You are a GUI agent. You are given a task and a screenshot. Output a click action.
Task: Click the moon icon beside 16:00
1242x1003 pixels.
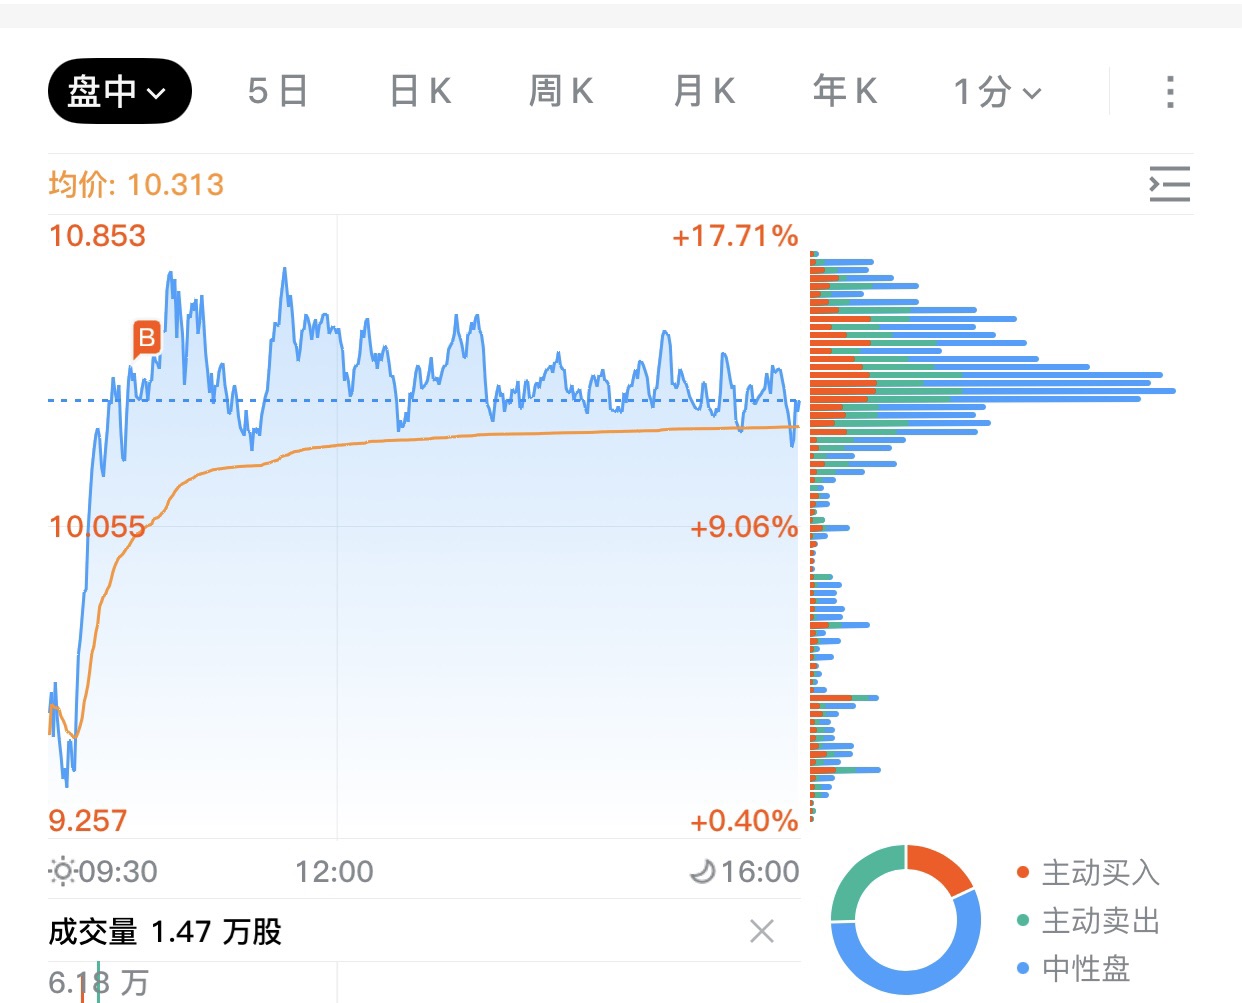(x=703, y=871)
